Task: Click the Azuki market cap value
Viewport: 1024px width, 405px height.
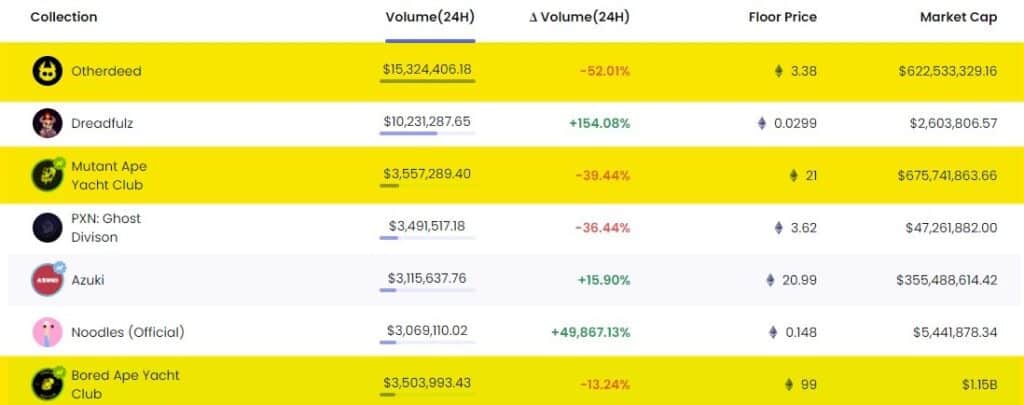Action: 947,280
